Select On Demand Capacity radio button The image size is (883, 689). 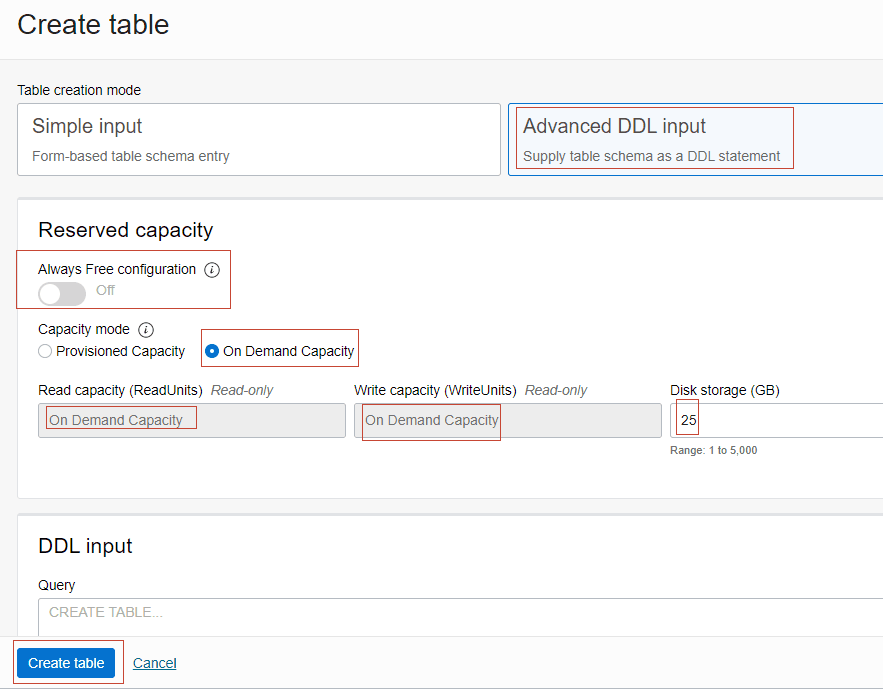pyautogui.click(x=212, y=351)
